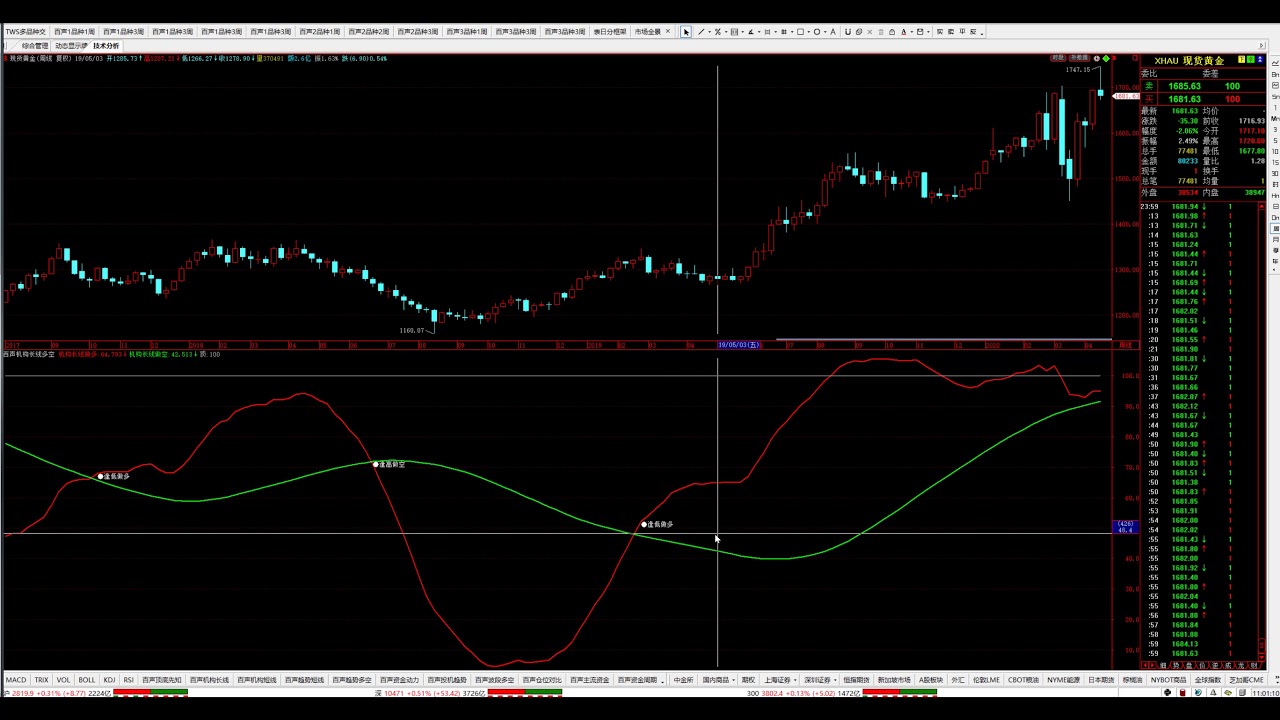The image size is (1280, 720).
Task: Switch to the 技术分析 tab
Action: [106, 46]
